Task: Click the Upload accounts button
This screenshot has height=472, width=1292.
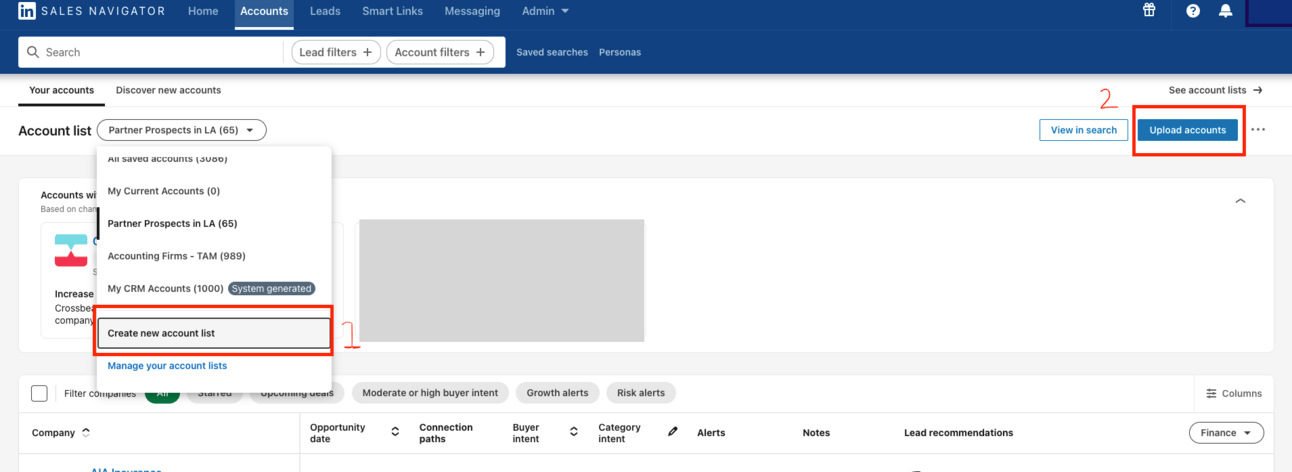Action: click(1187, 130)
